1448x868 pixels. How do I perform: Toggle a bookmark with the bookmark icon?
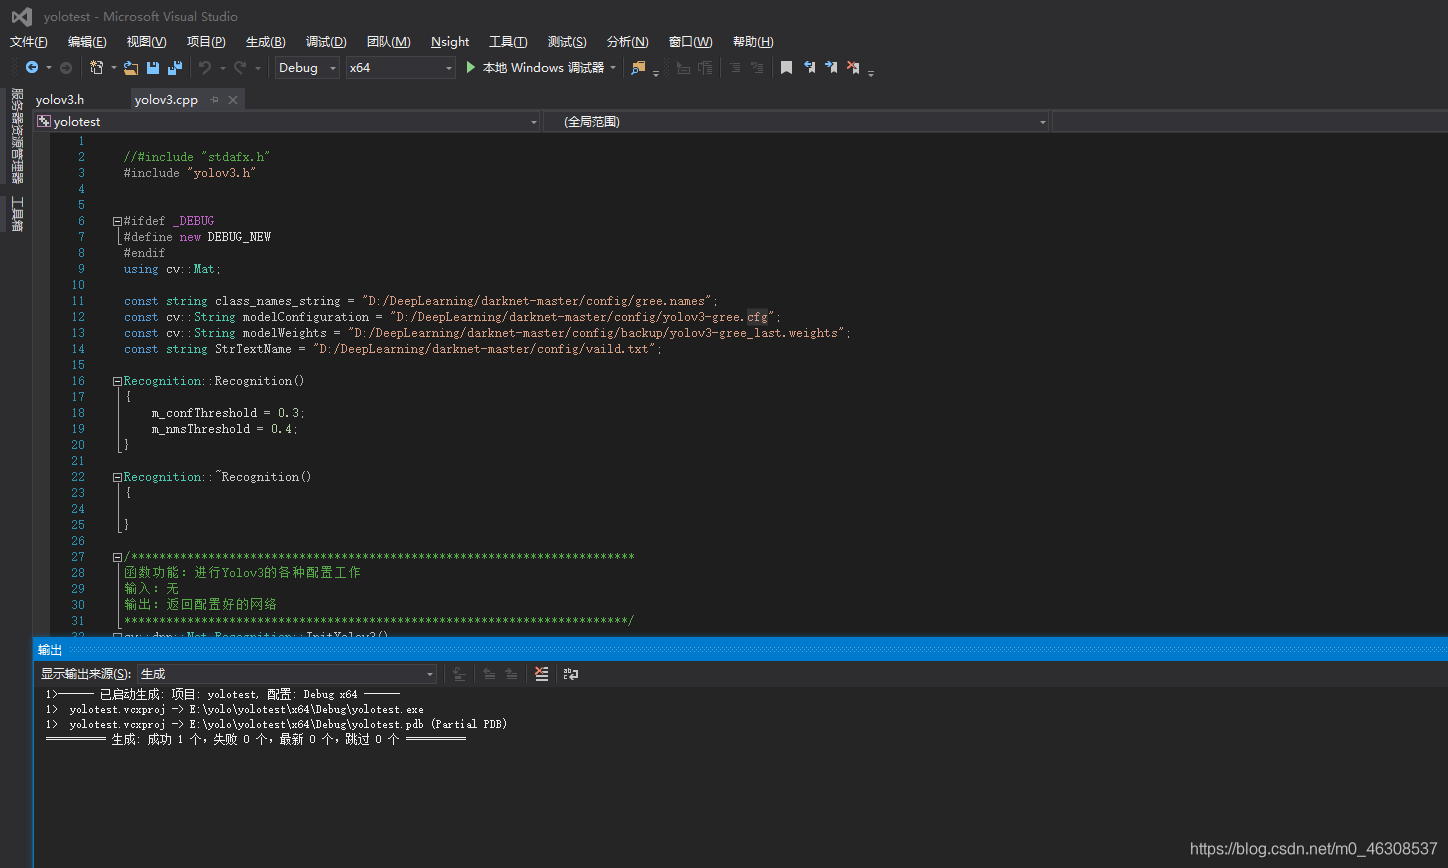click(787, 68)
